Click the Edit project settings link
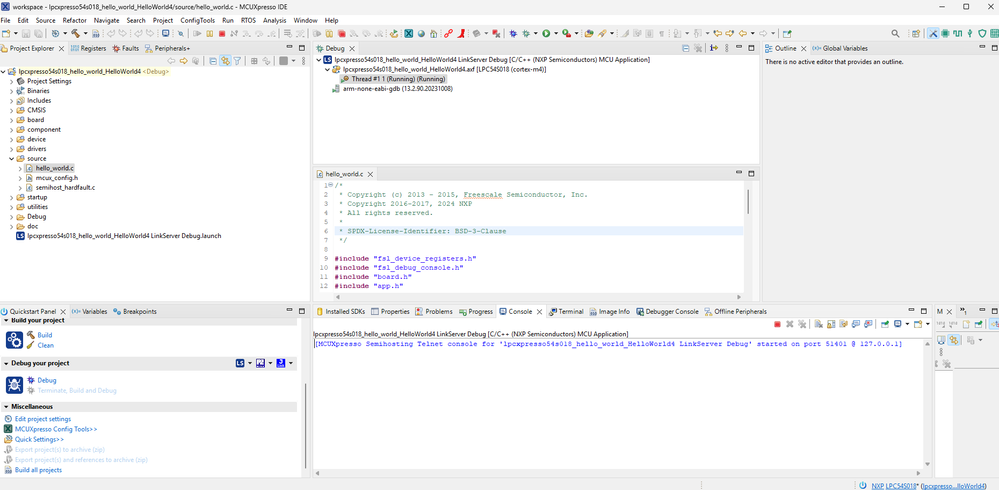 [42, 419]
